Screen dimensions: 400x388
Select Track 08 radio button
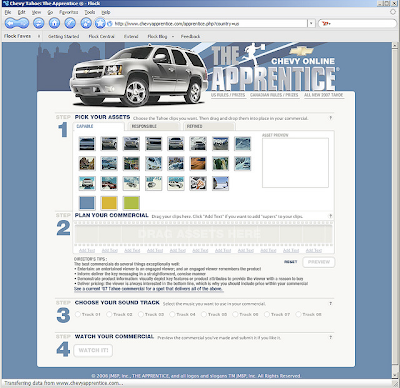(298, 314)
